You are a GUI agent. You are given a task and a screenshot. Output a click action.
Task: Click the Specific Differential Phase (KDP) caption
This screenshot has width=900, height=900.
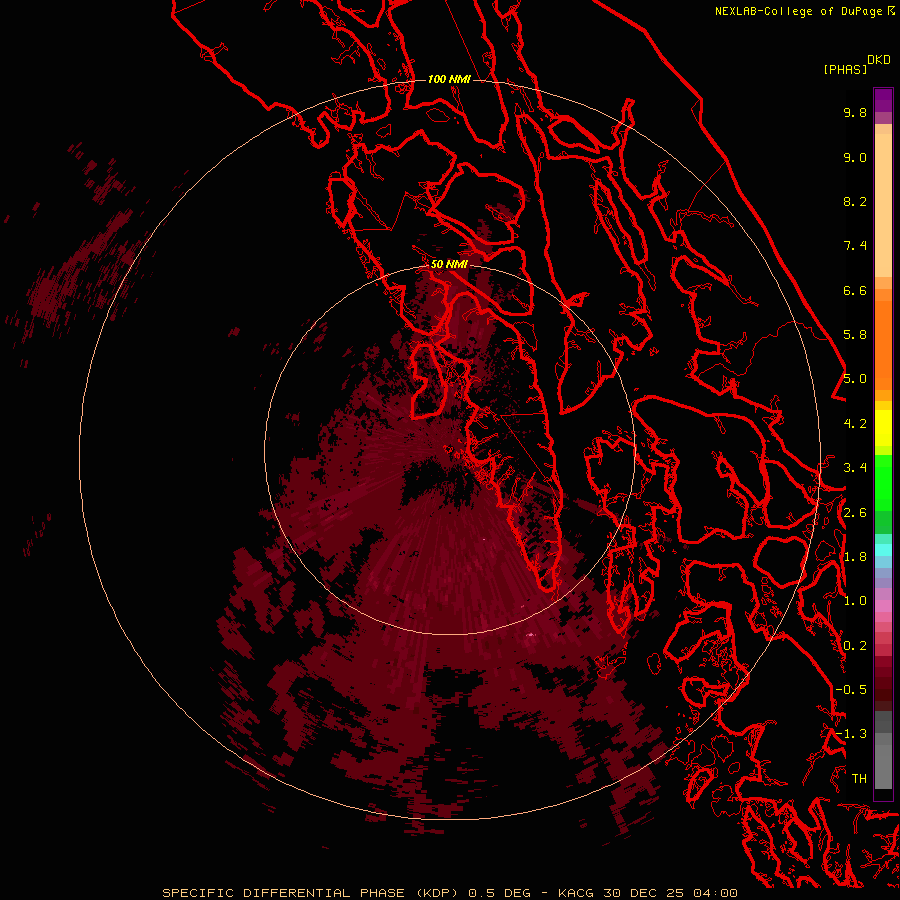pyautogui.click(x=312, y=893)
